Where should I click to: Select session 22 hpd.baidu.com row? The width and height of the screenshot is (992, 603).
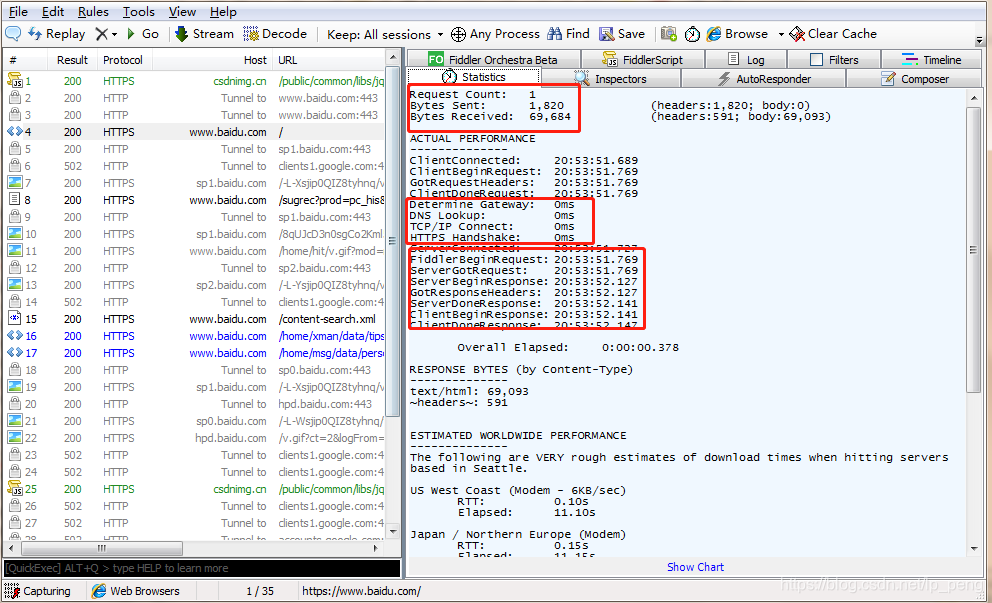(x=195, y=438)
